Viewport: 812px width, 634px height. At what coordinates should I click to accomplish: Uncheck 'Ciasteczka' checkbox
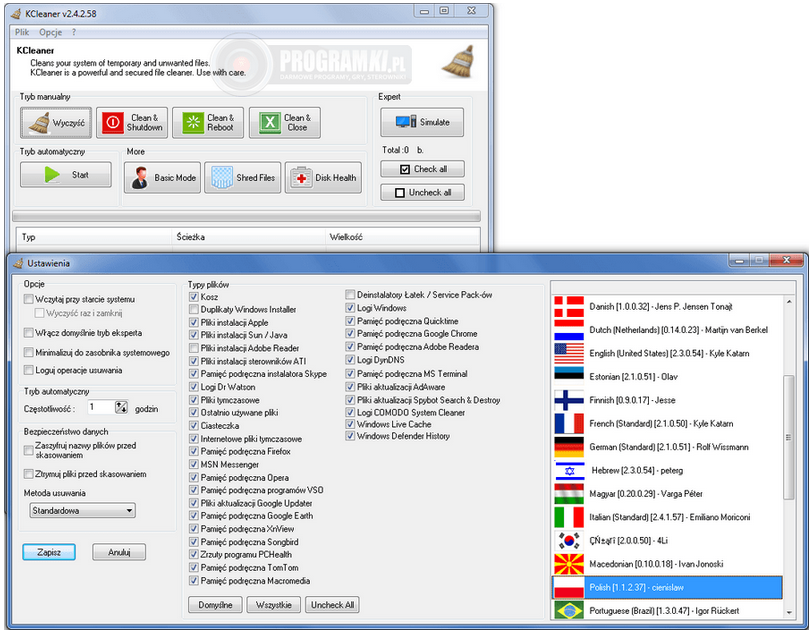point(194,426)
